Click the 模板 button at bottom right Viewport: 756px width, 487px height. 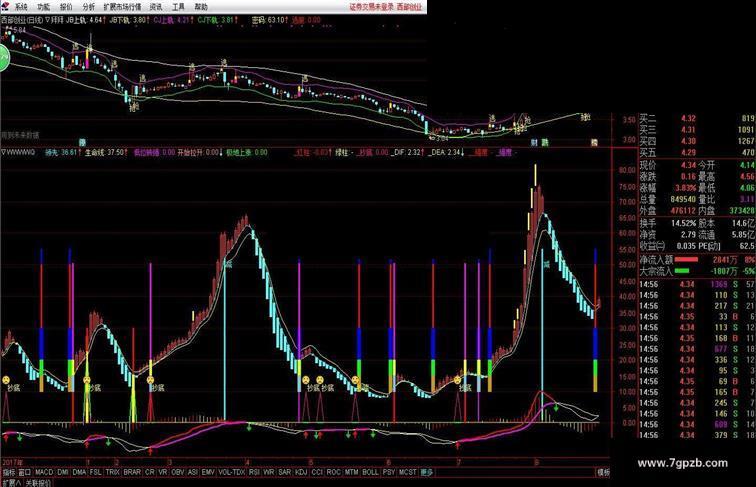pos(604,472)
